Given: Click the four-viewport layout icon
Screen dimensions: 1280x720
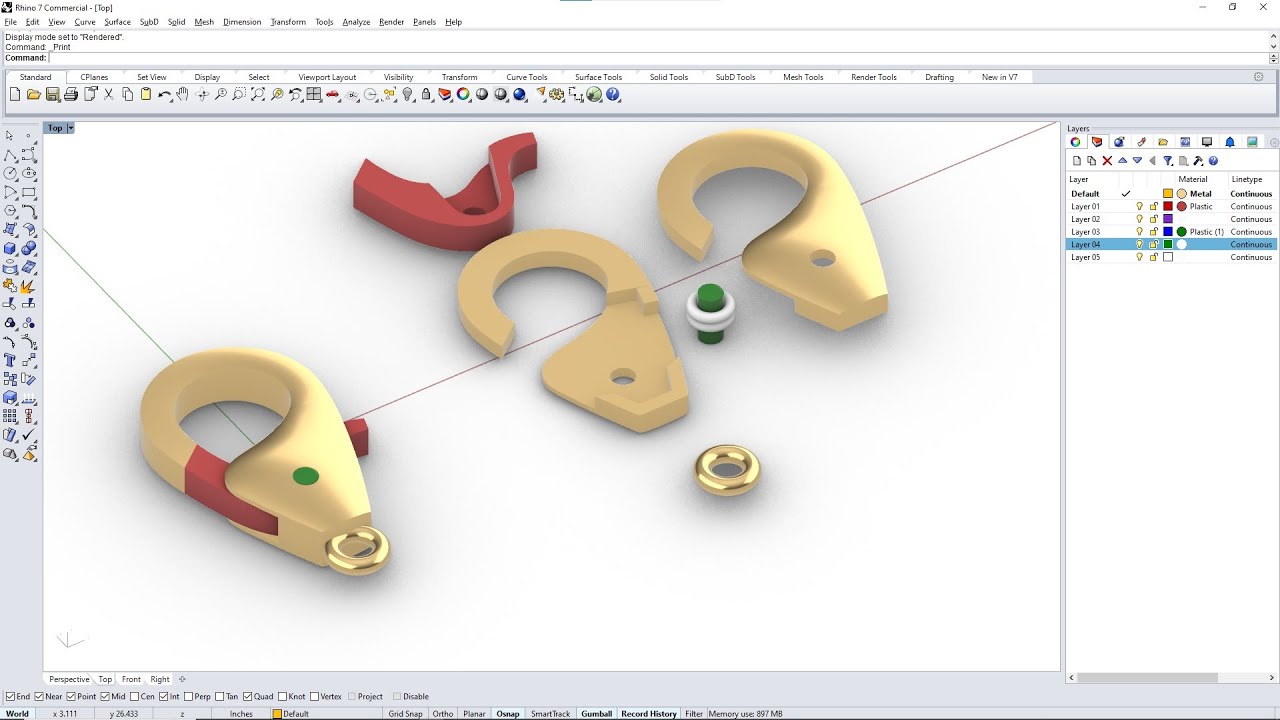Looking at the screenshot, I should [x=314, y=95].
